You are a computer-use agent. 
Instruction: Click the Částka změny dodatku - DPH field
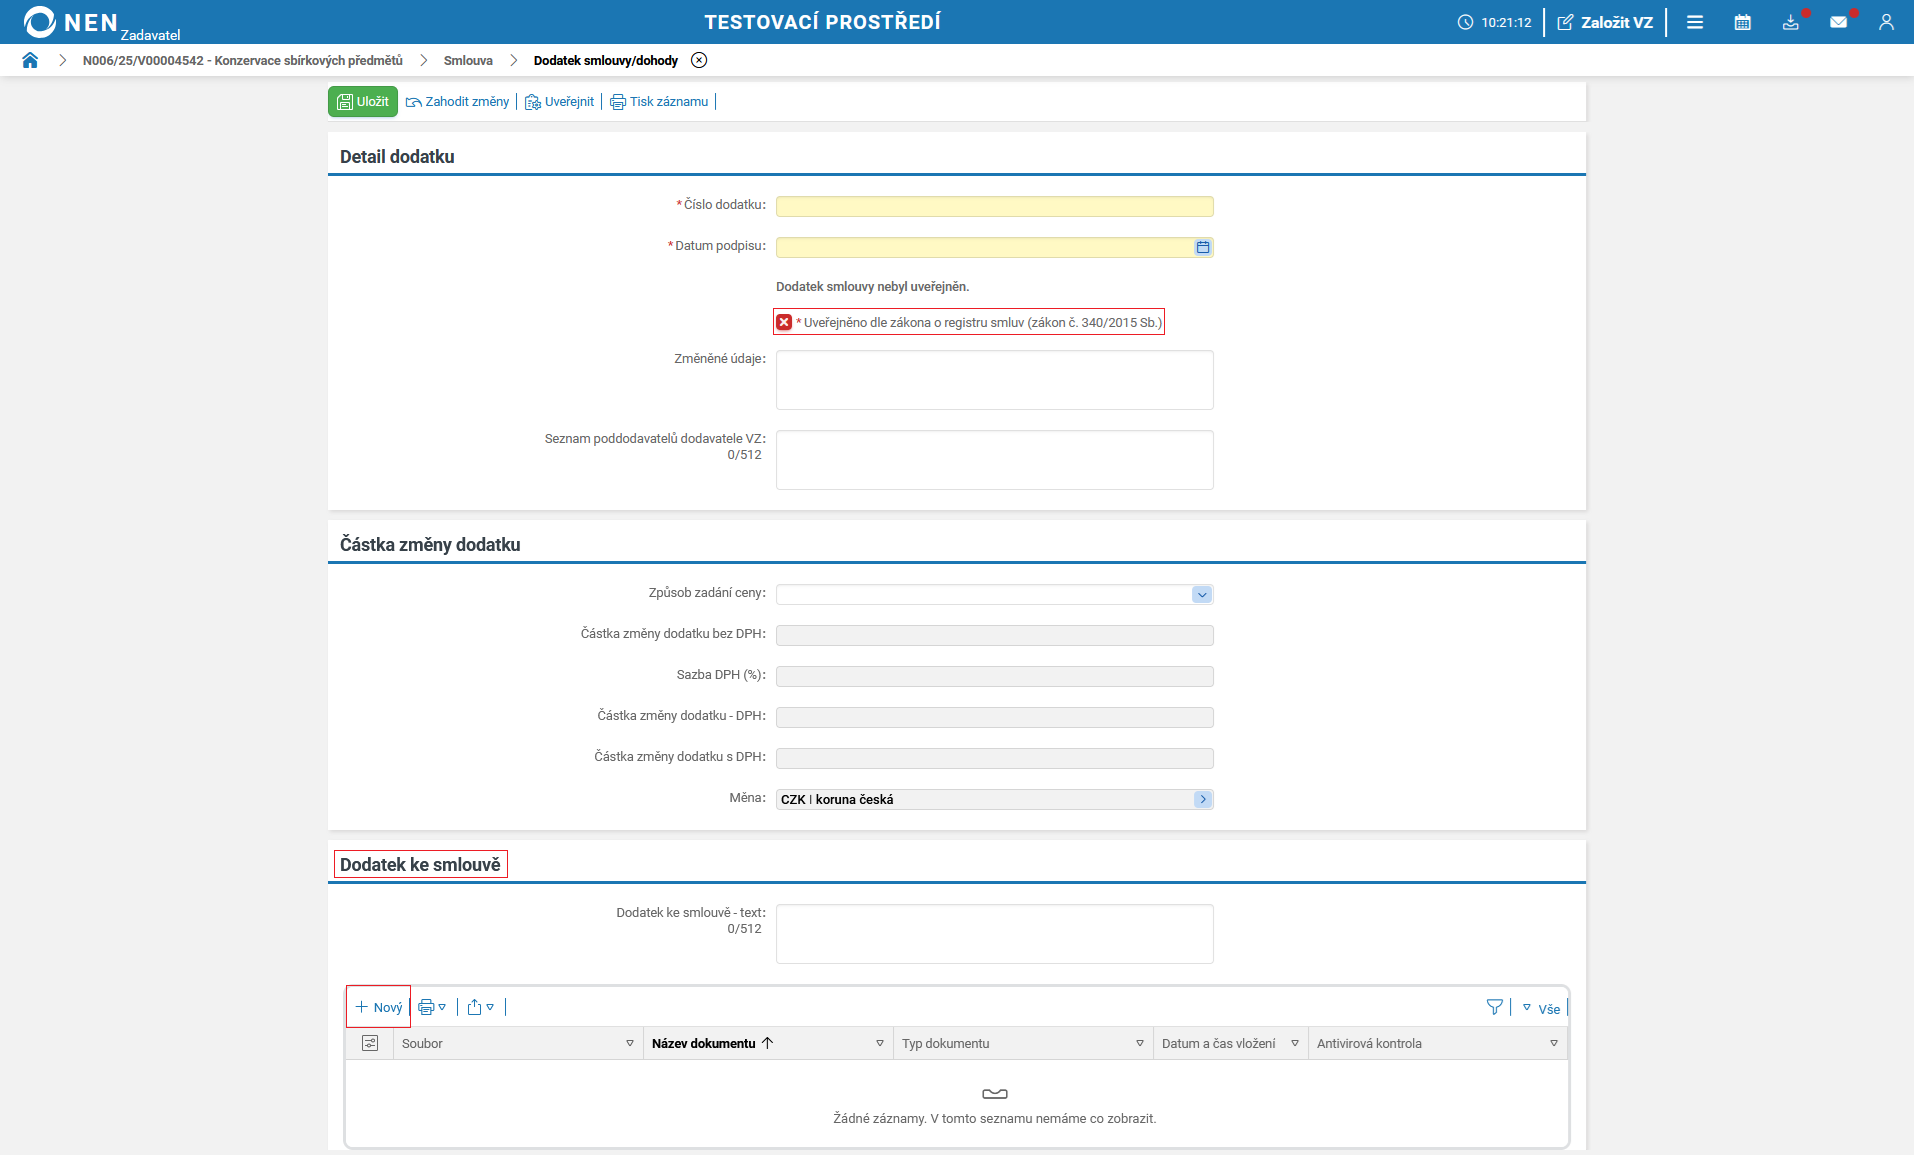(x=995, y=717)
